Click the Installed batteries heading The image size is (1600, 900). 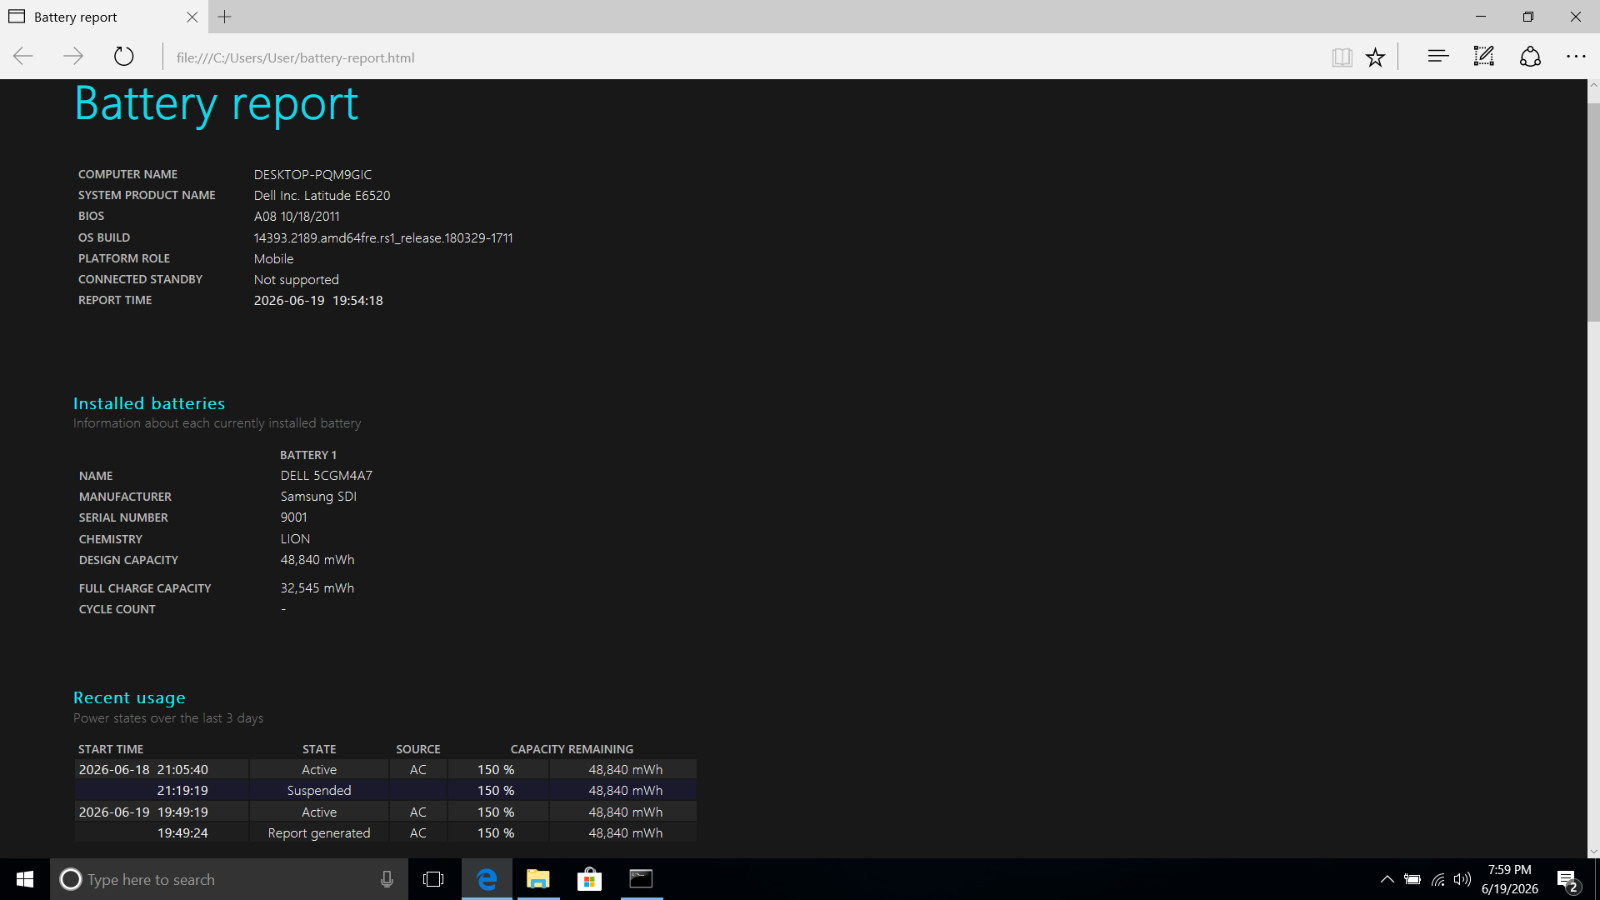pos(149,403)
